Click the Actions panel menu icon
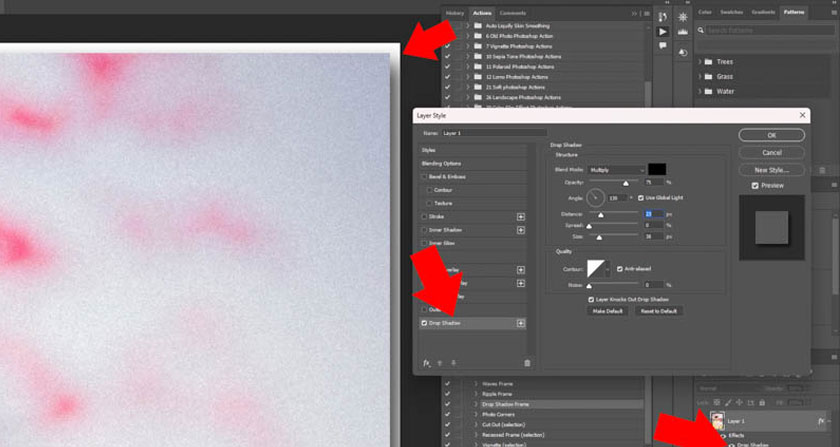This screenshot has width=840, height=447. coord(647,13)
